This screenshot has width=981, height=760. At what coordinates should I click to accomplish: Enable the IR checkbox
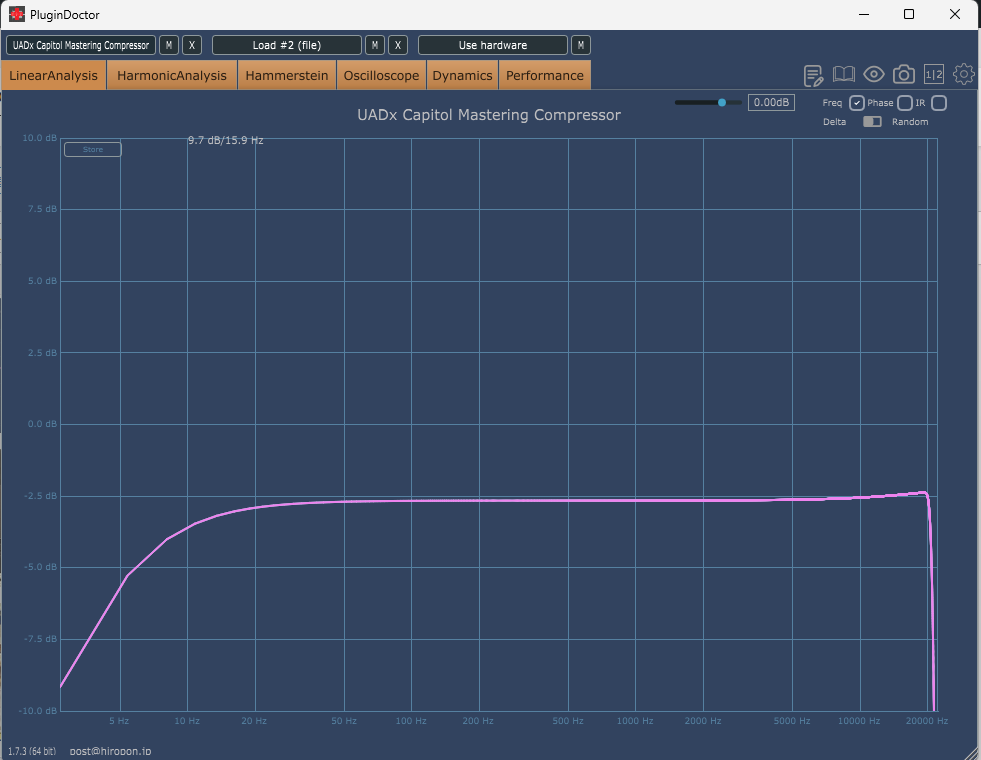click(x=938, y=103)
